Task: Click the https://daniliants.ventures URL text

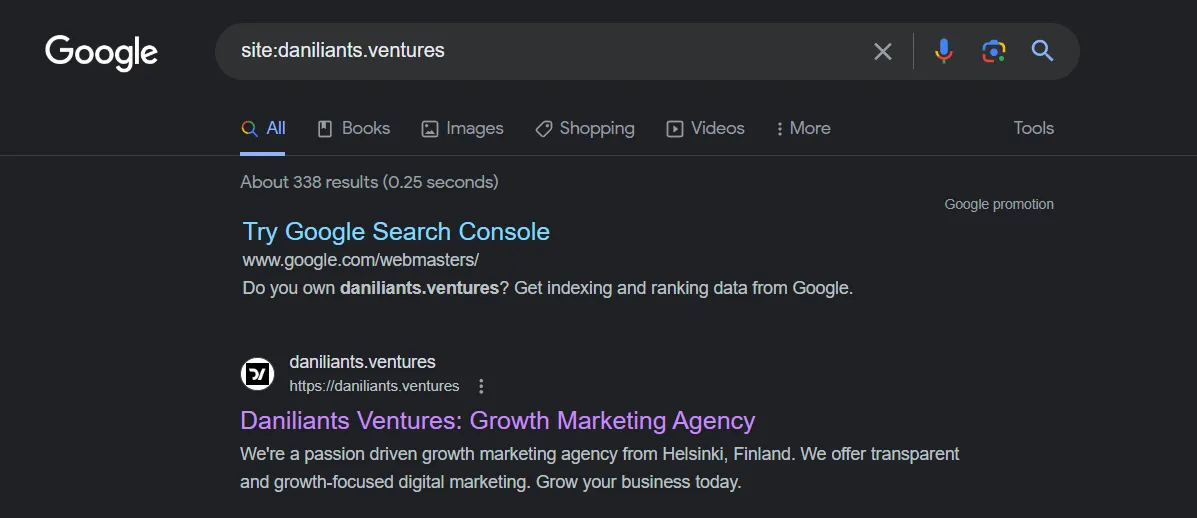Action: [374, 386]
